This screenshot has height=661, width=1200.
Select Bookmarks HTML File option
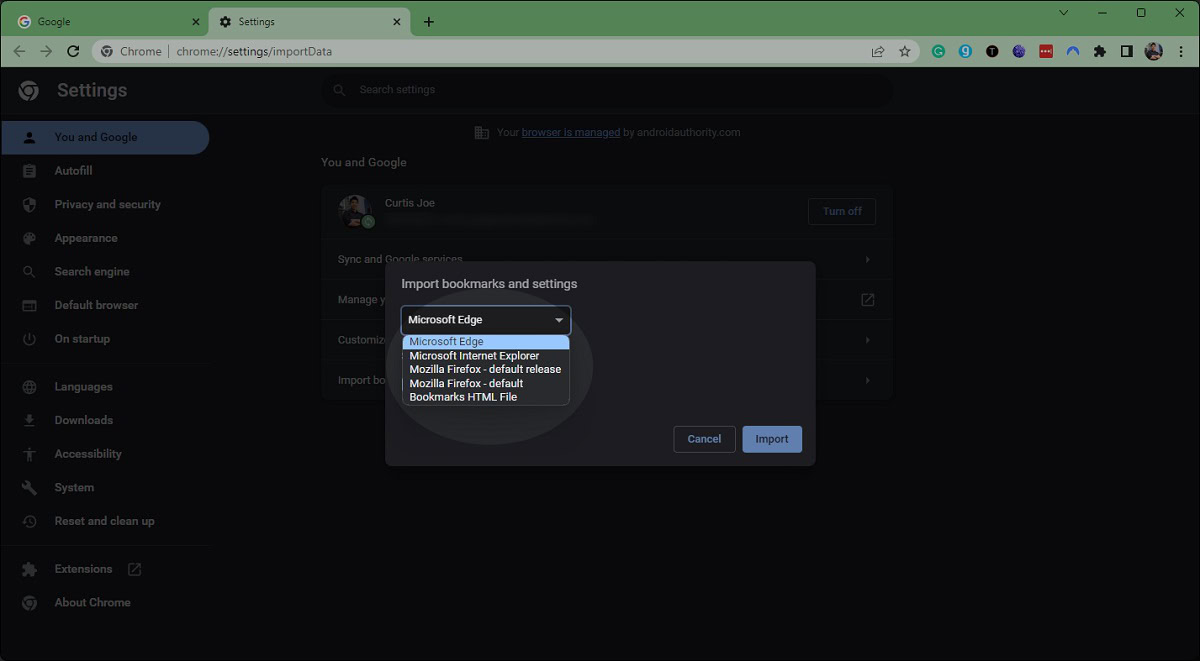click(x=486, y=397)
